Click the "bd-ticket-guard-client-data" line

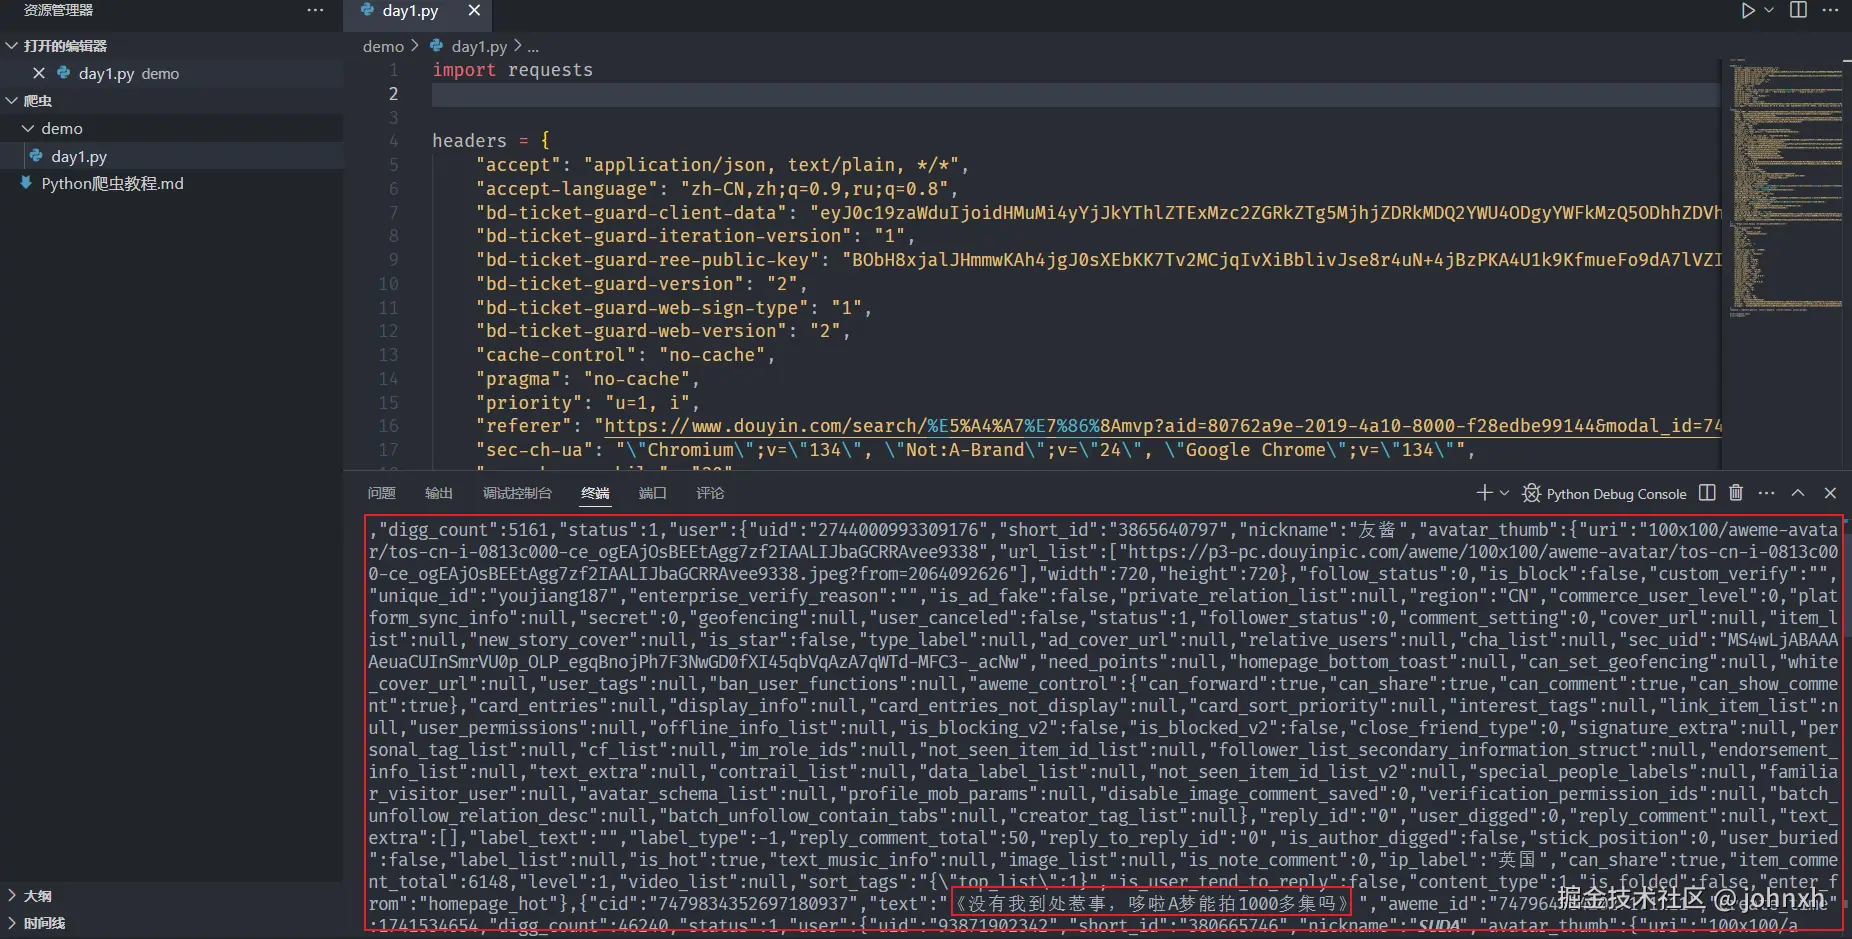pos(1099,213)
